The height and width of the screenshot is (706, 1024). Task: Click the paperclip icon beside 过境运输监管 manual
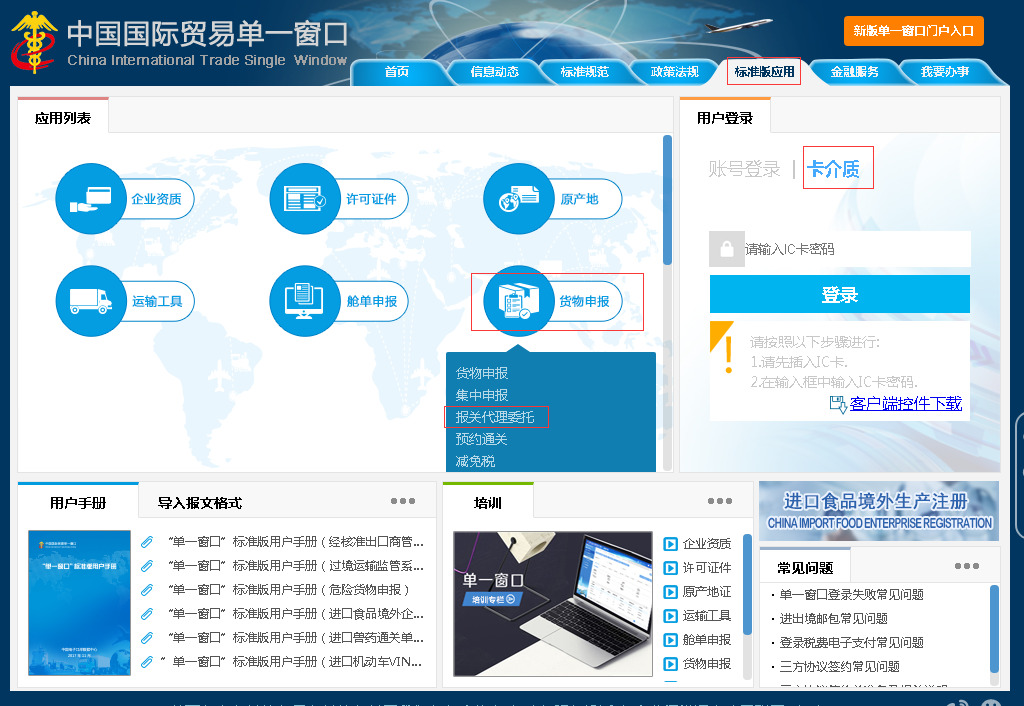tap(148, 566)
